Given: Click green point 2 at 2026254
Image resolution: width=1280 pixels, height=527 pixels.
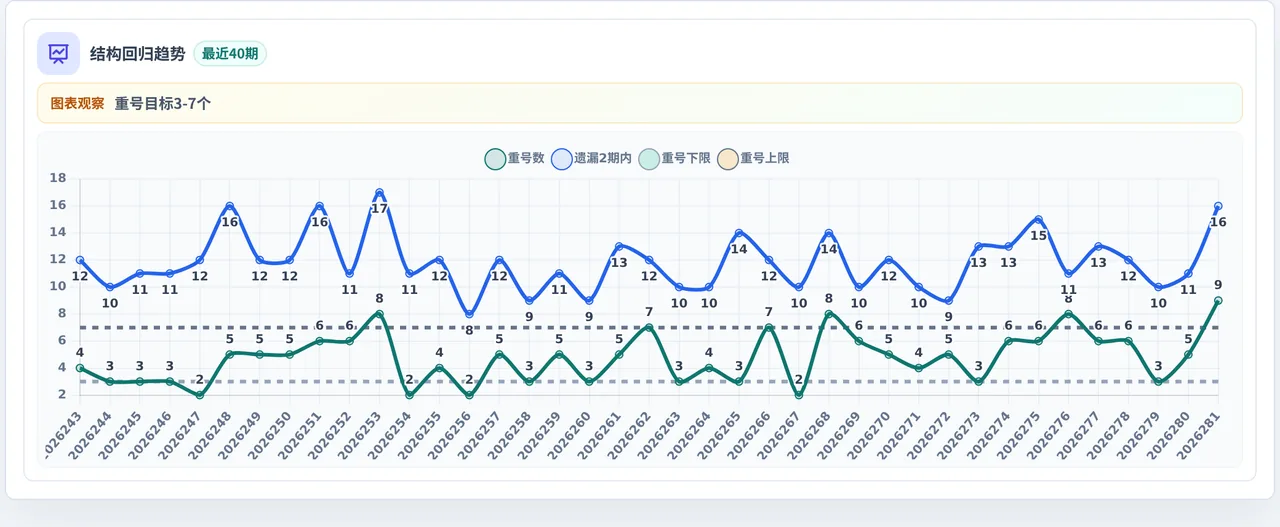Looking at the screenshot, I should pyautogui.click(x=409, y=395).
